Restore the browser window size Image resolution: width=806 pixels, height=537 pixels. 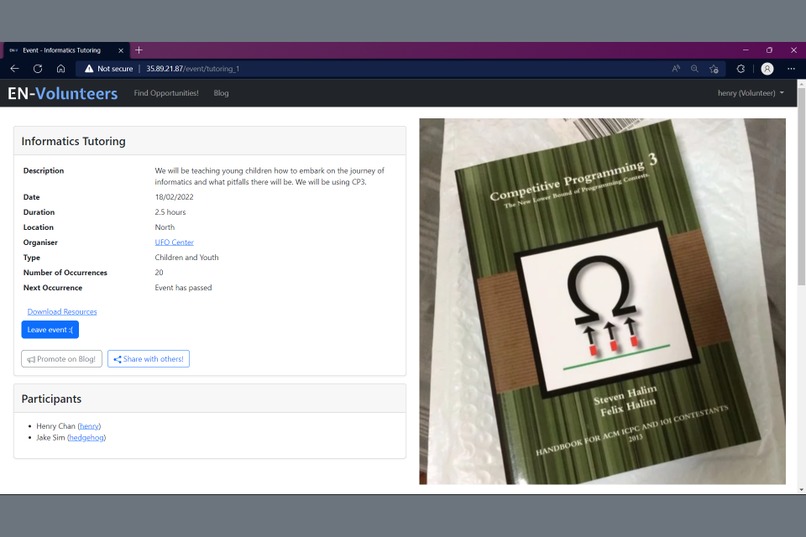click(769, 50)
